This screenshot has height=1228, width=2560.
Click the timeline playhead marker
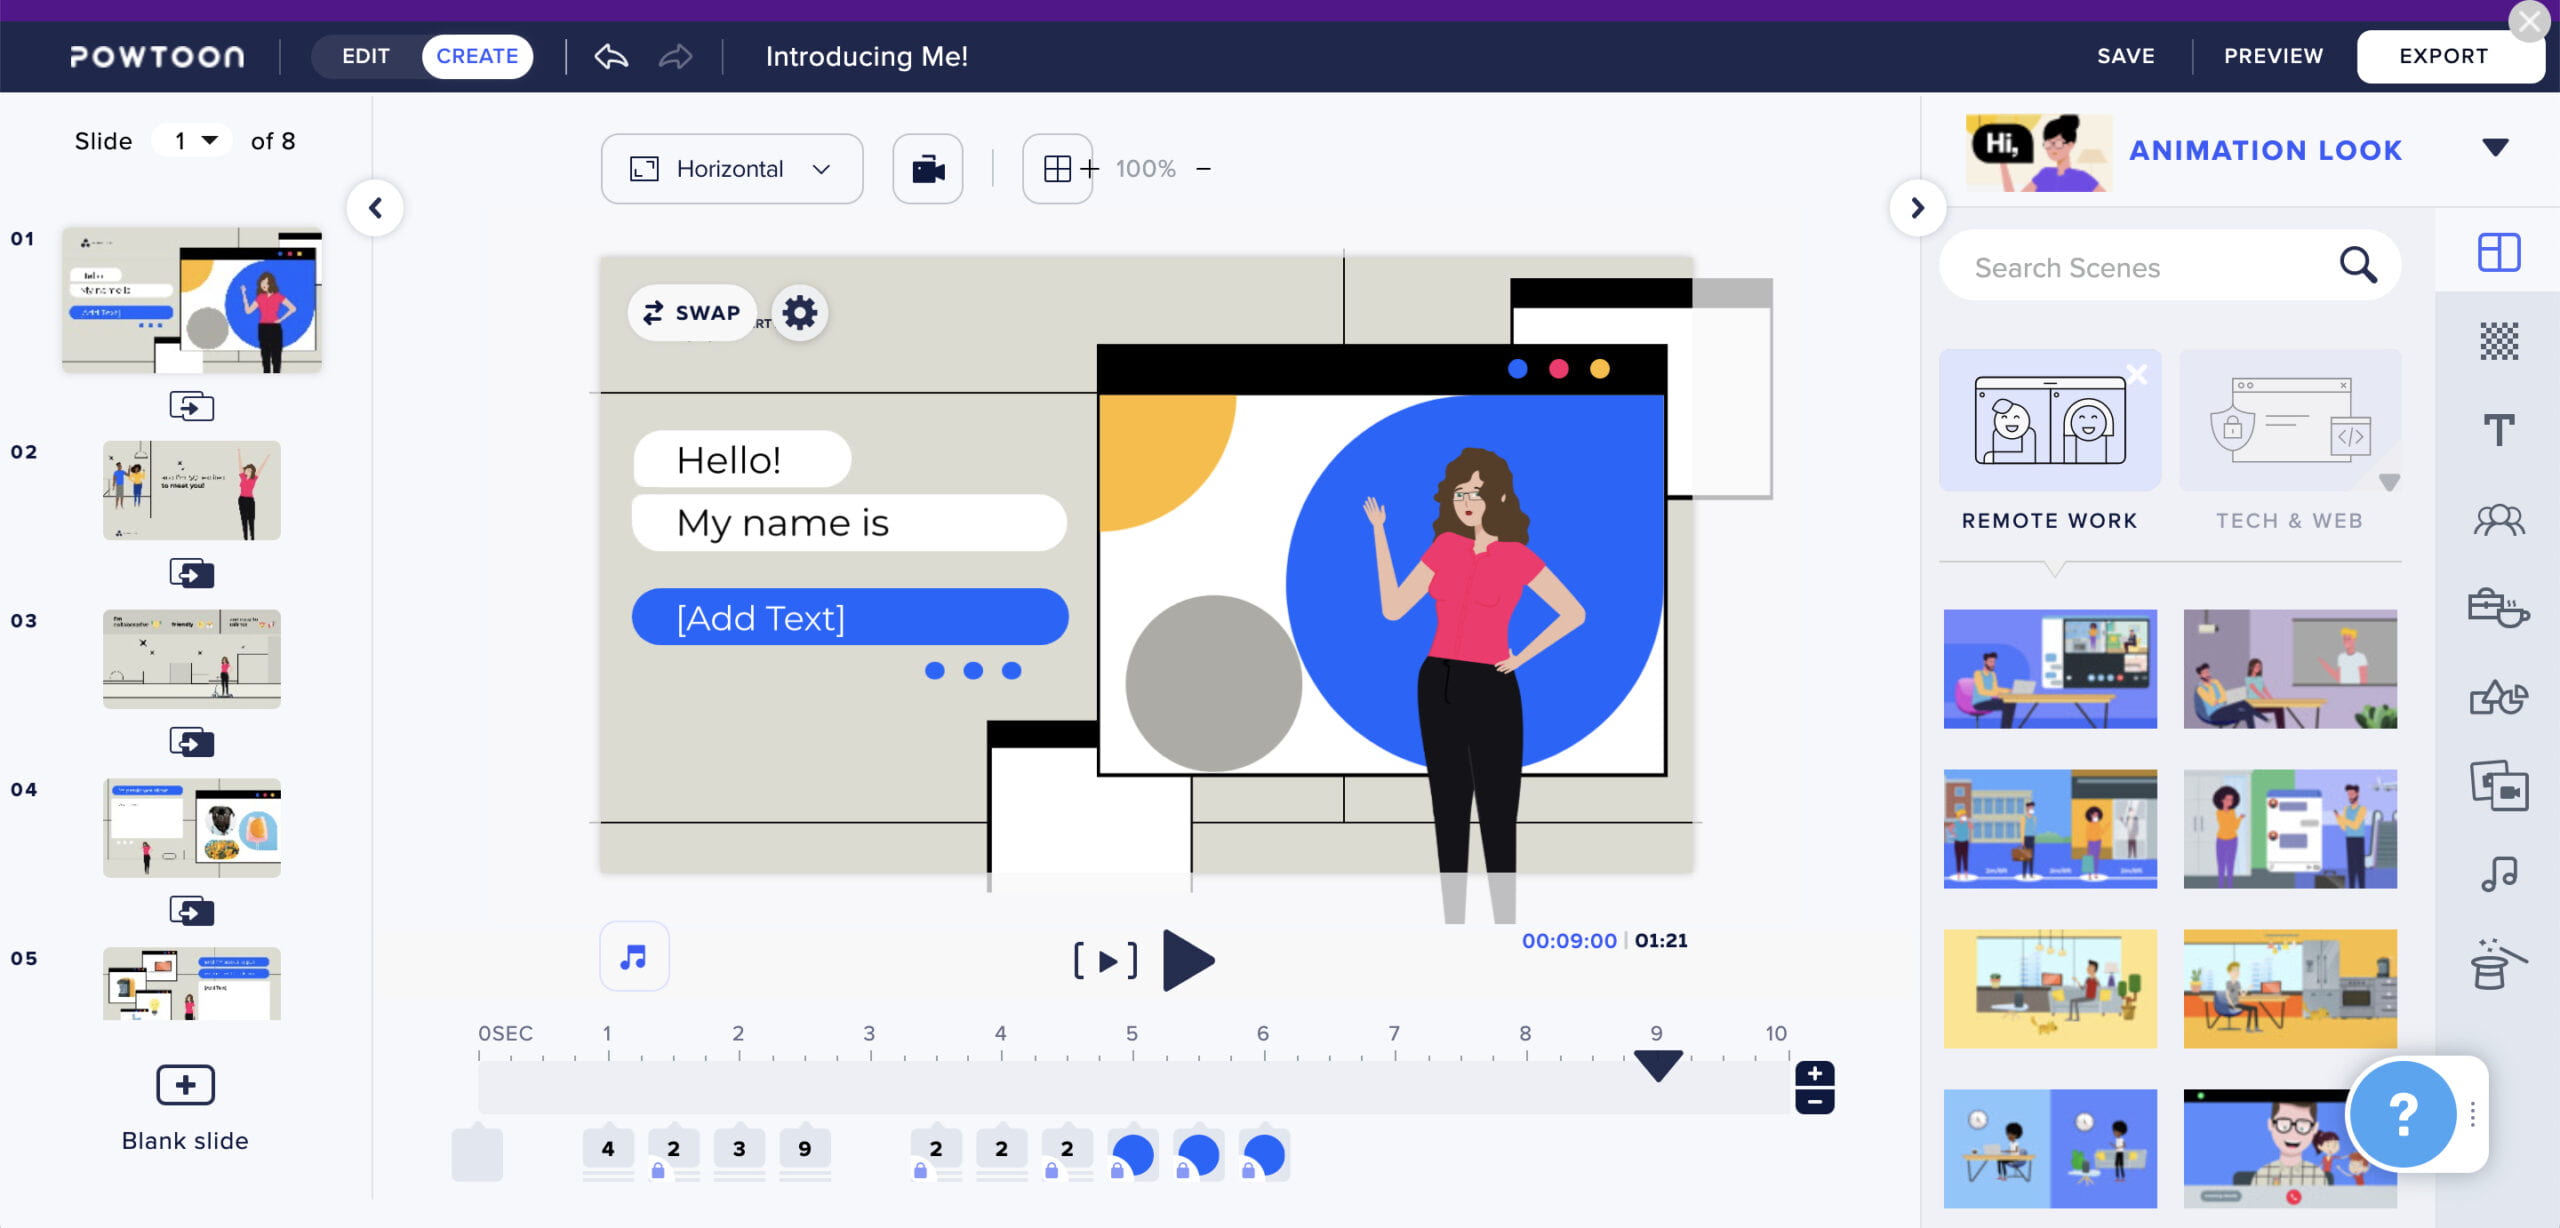tap(1657, 1065)
